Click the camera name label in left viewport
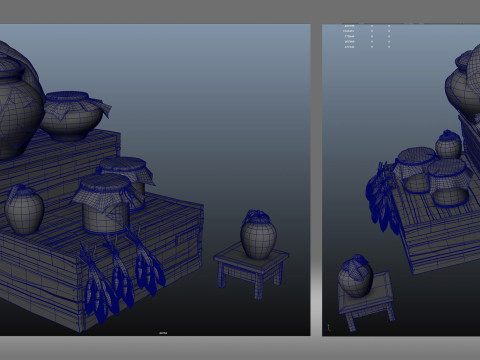This screenshot has height=360, width=480. pyautogui.click(x=163, y=333)
